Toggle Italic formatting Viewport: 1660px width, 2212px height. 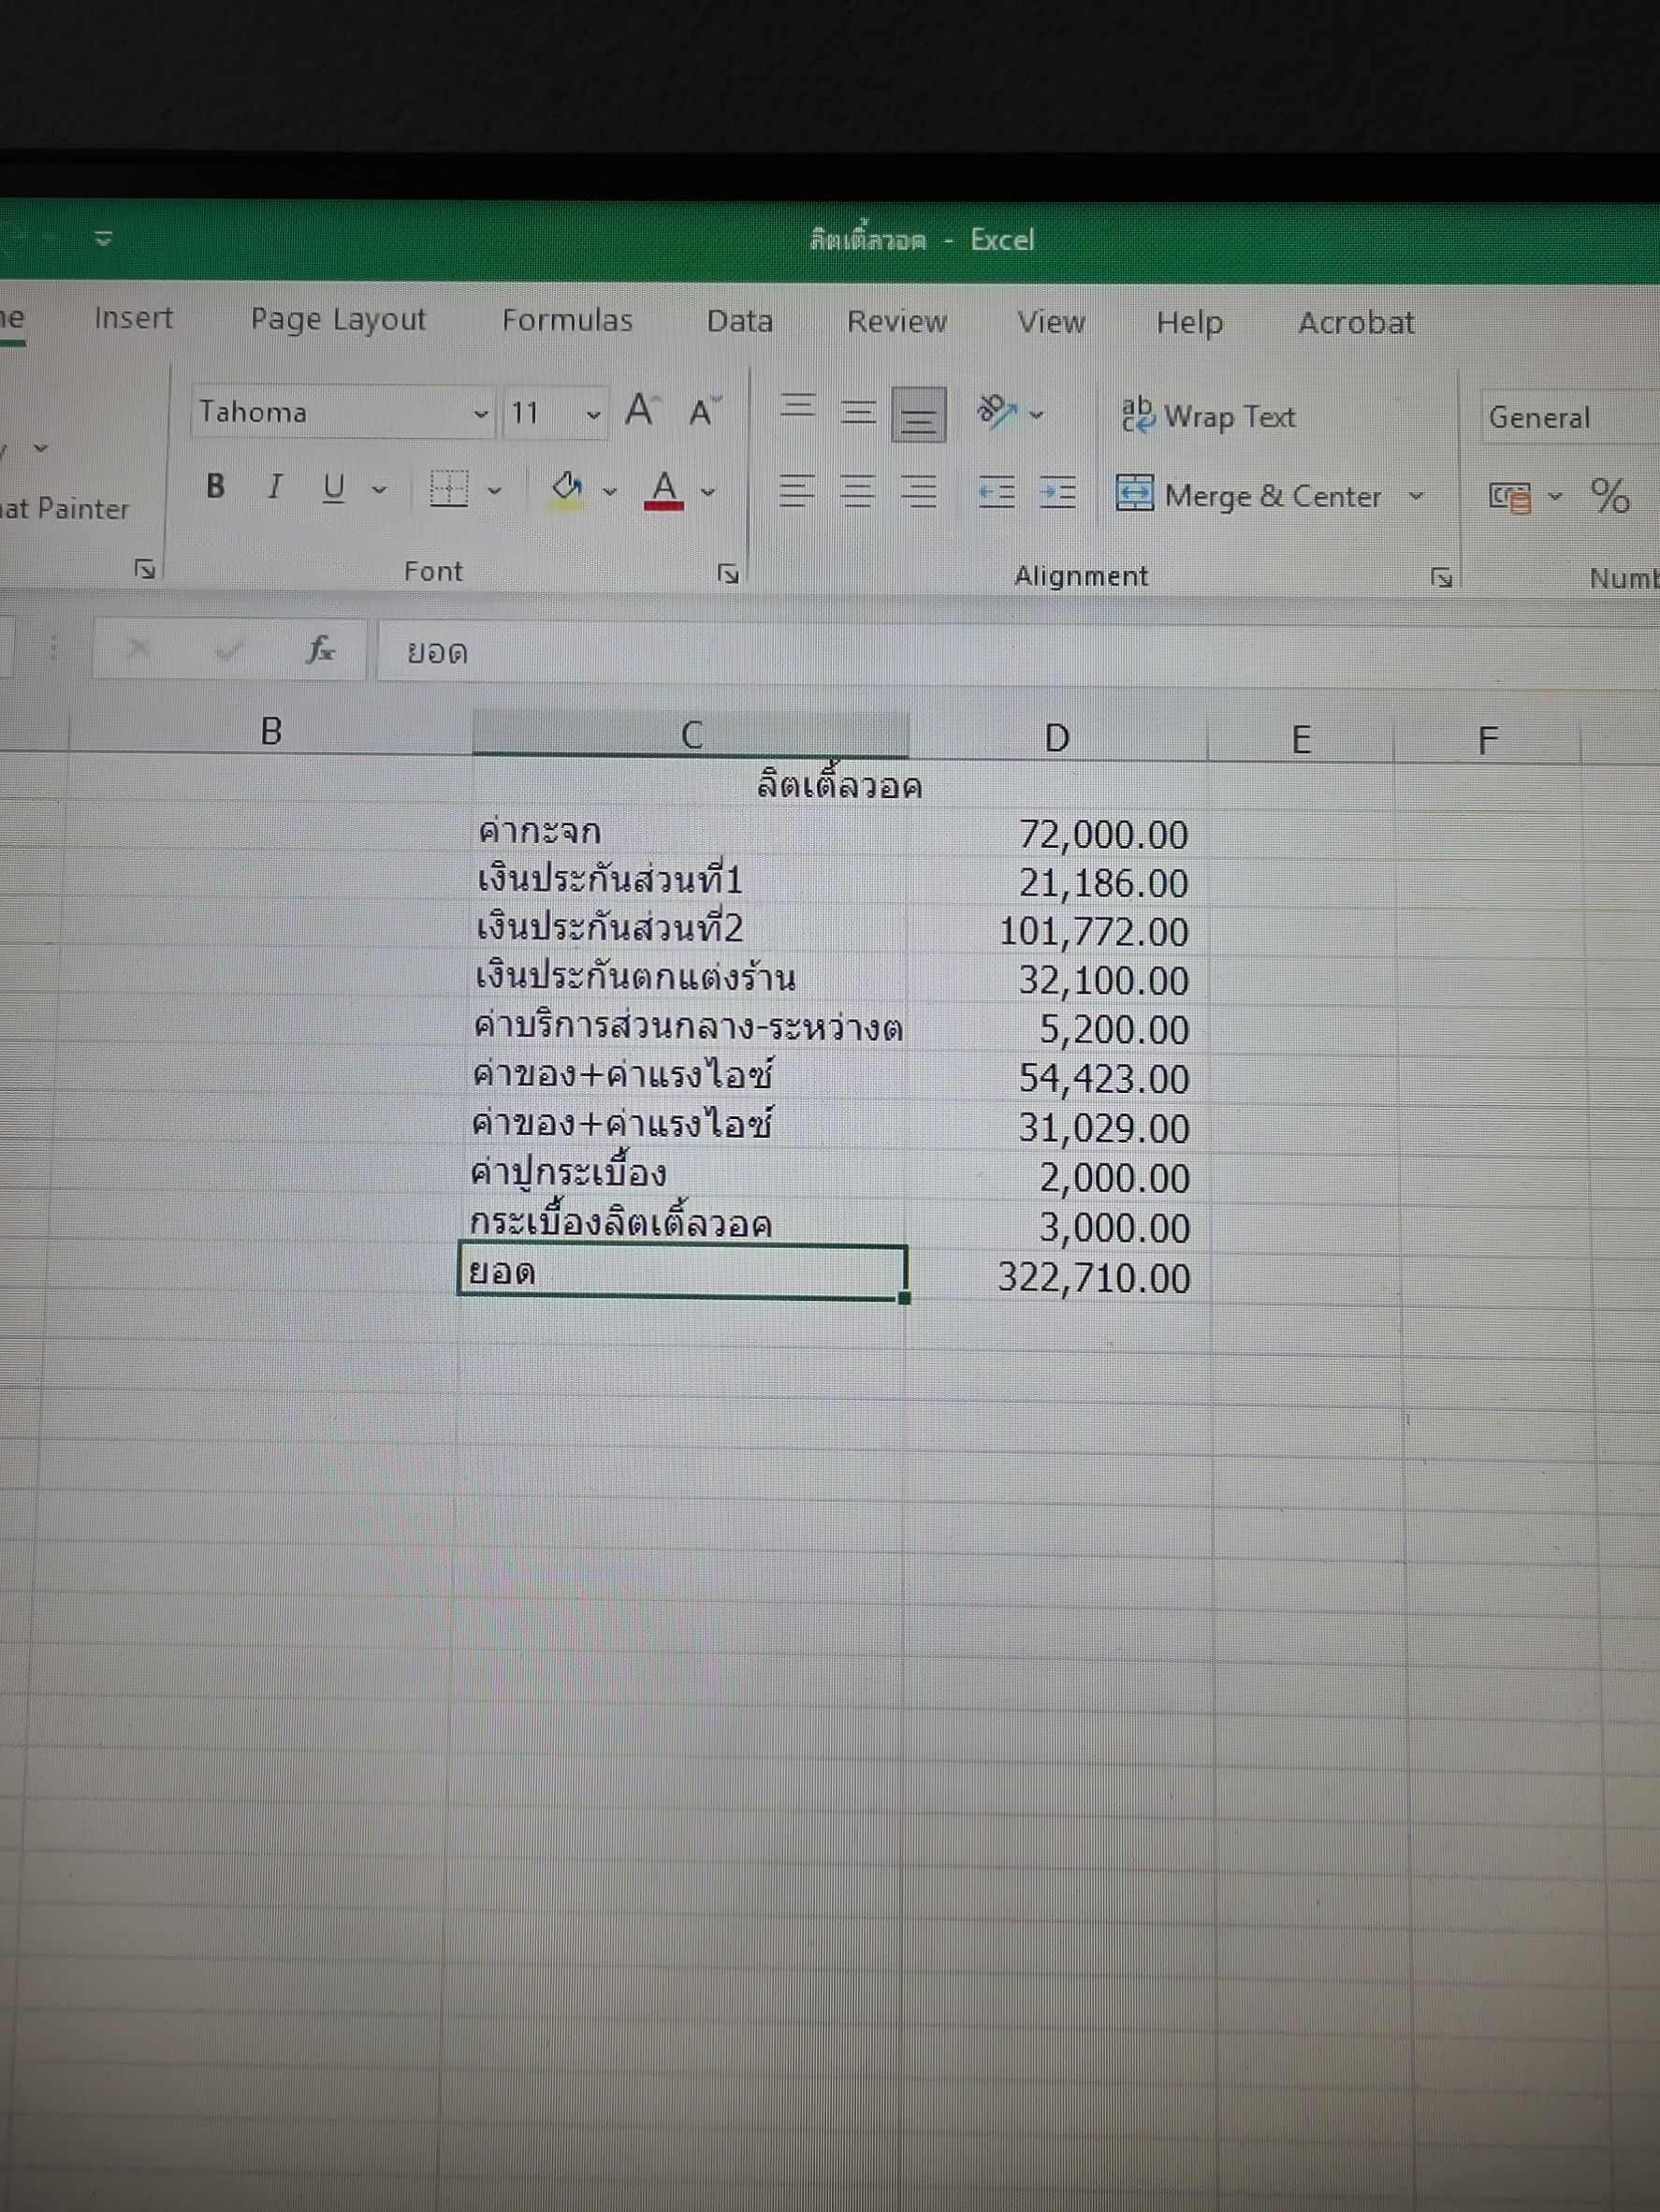(274, 487)
